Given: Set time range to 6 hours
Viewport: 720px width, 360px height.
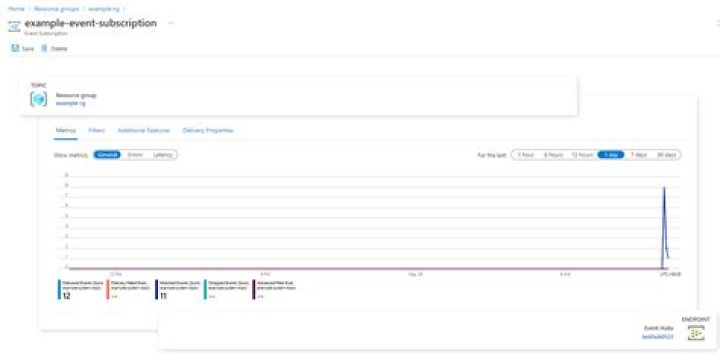Looking at the screenshot, I should (x=553, y=155).
